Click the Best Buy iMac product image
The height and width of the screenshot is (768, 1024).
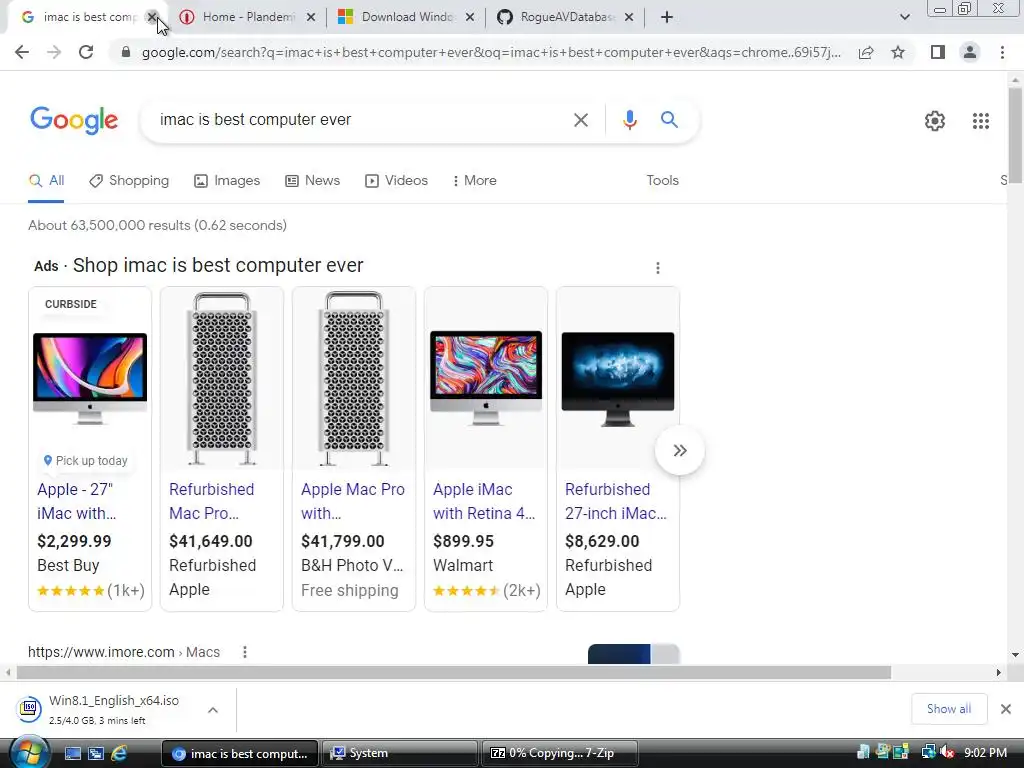90,379
